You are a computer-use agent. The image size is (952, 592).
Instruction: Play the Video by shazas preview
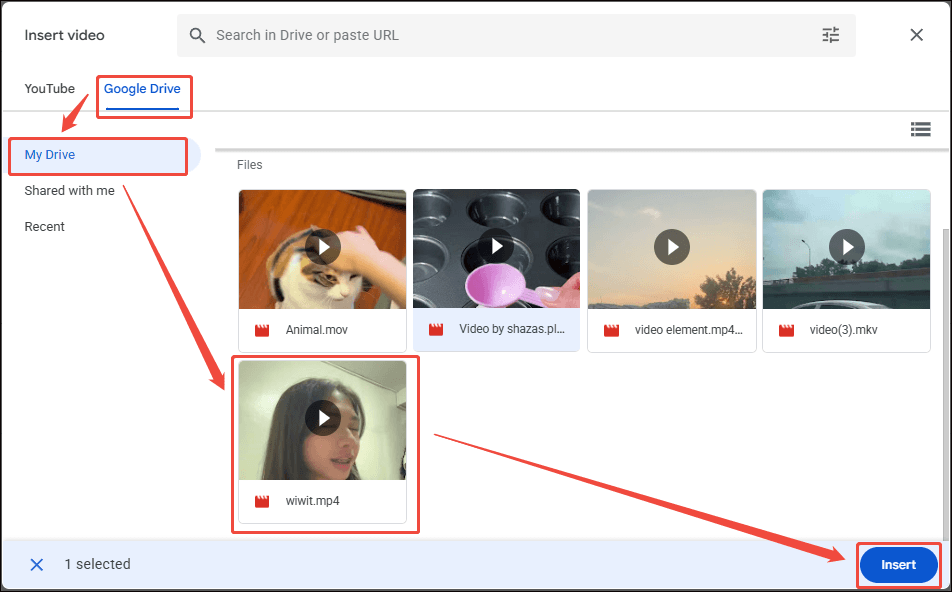click(496, 246)
